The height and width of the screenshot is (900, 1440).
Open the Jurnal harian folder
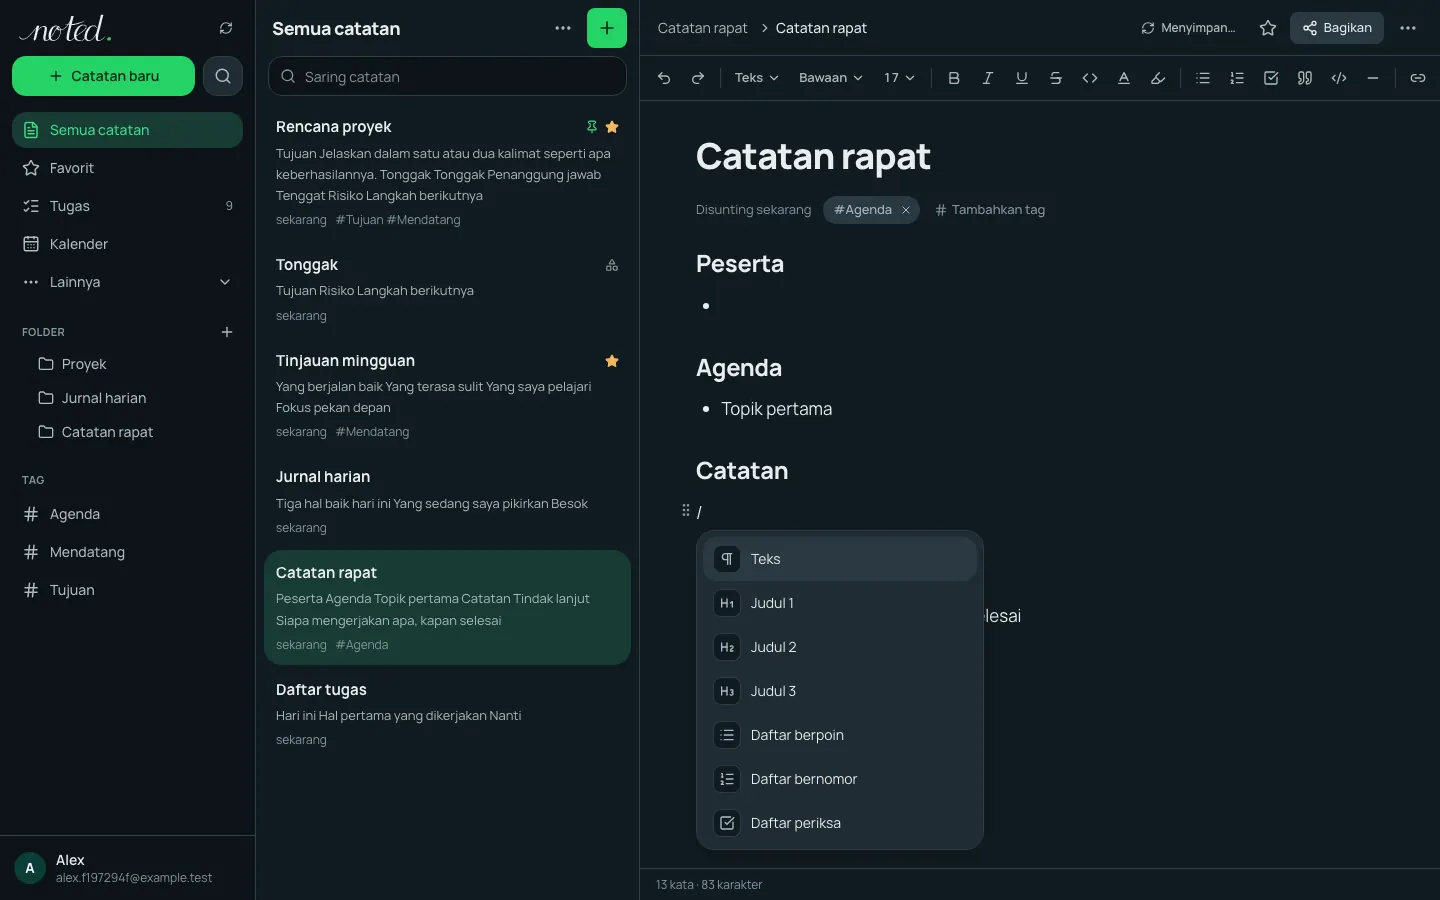(x=135, y=398)
